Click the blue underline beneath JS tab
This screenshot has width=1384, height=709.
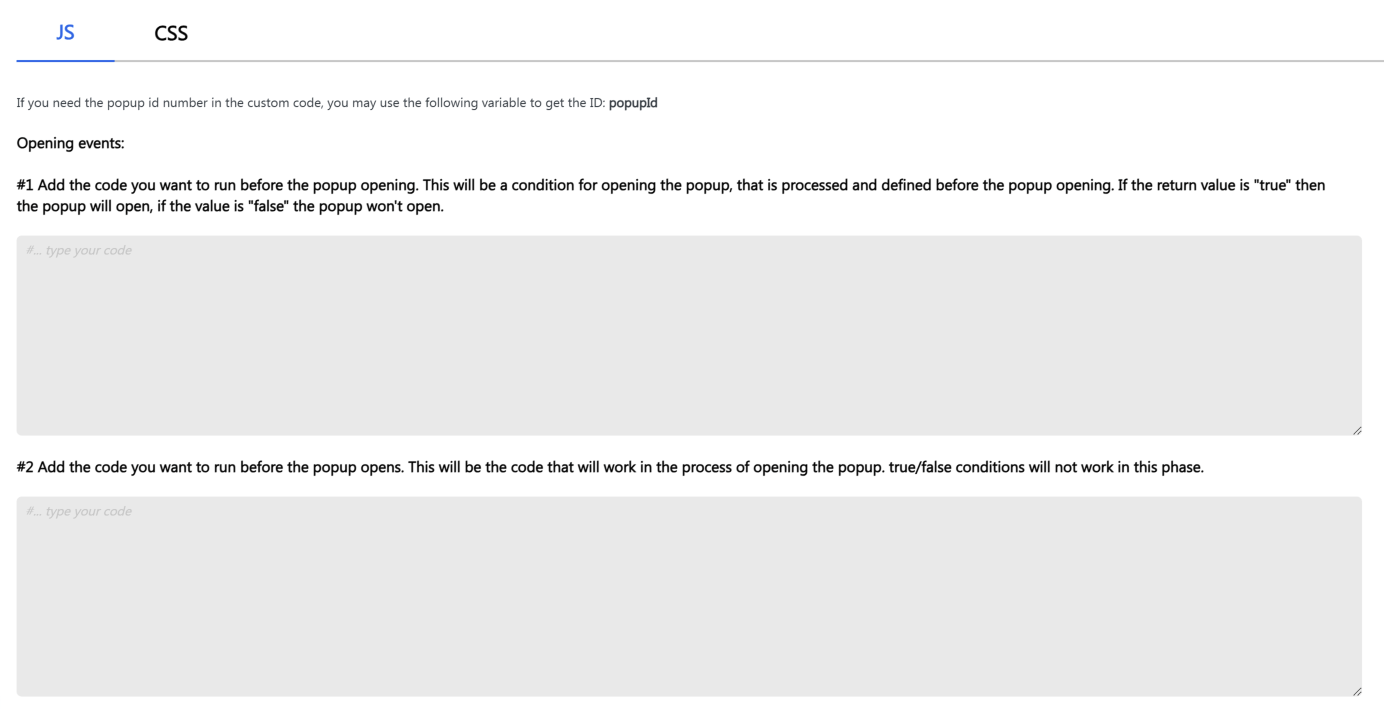tap(66, 60)
